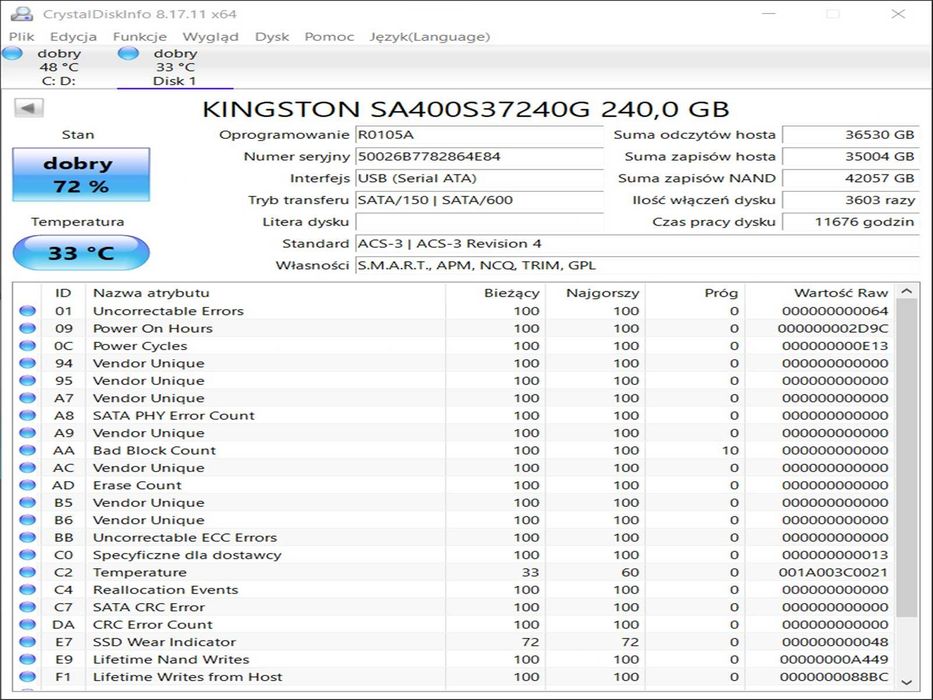Open the Plik menu
Viewport: 933px width, 700px height.
coord(21,37)
